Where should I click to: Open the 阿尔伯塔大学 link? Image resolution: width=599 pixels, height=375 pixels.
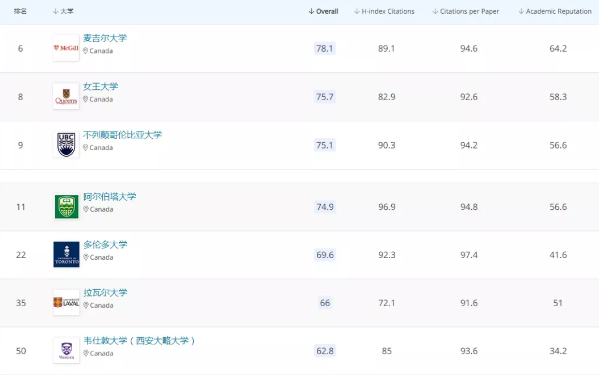click(110, 197)
